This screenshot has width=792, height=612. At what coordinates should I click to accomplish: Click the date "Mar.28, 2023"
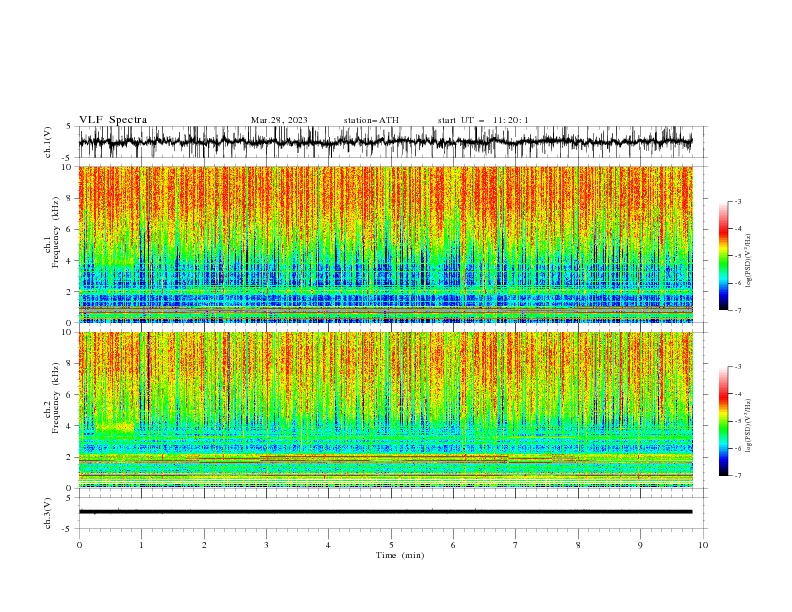[279, 120]
